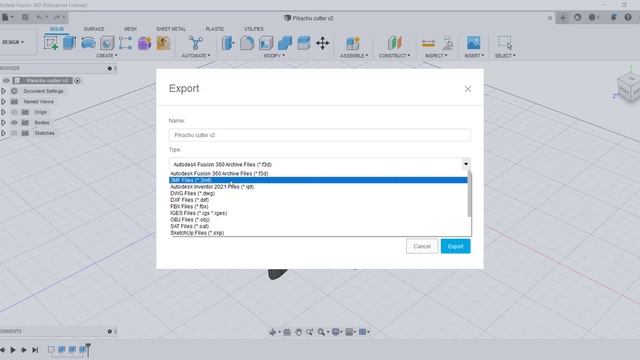Select the Create Form tool icon

(x=144, y=43)
